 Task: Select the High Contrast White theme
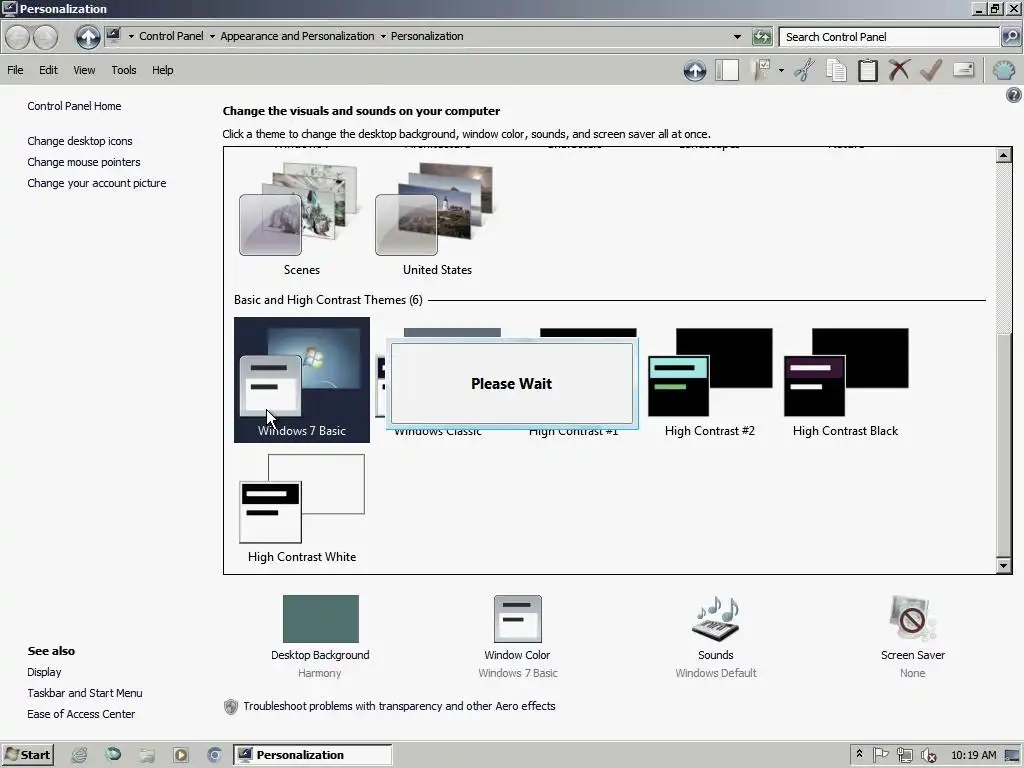tap(302, 507)
